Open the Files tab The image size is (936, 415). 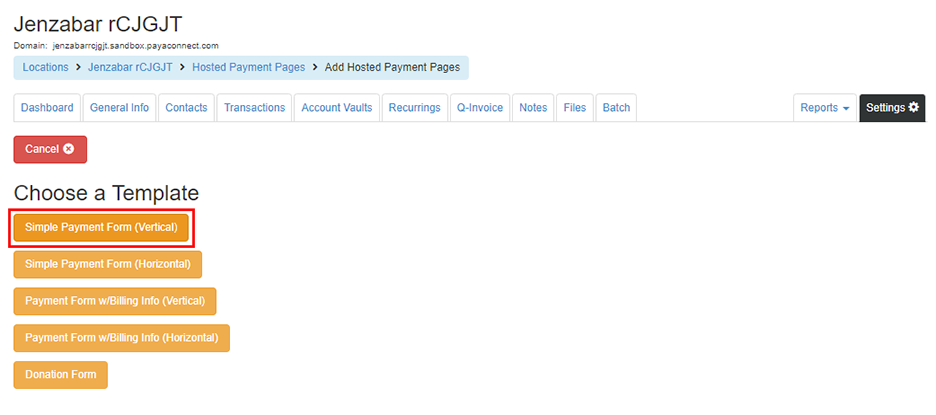click(x=575, y=108)
